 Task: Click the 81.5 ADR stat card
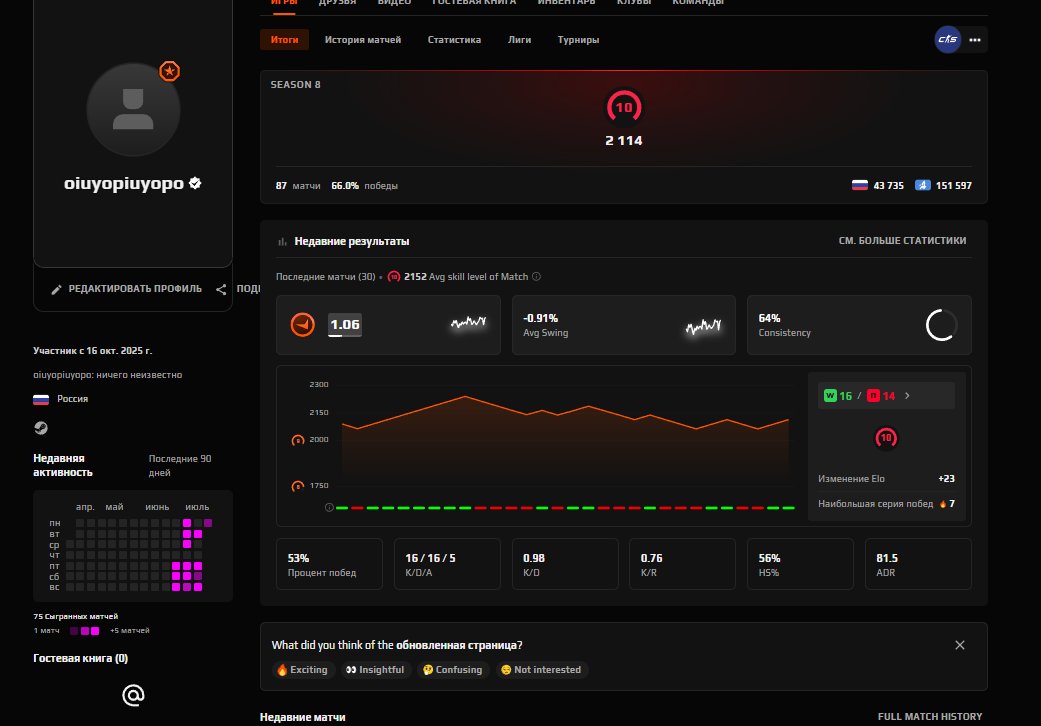(x=918, y=564)
